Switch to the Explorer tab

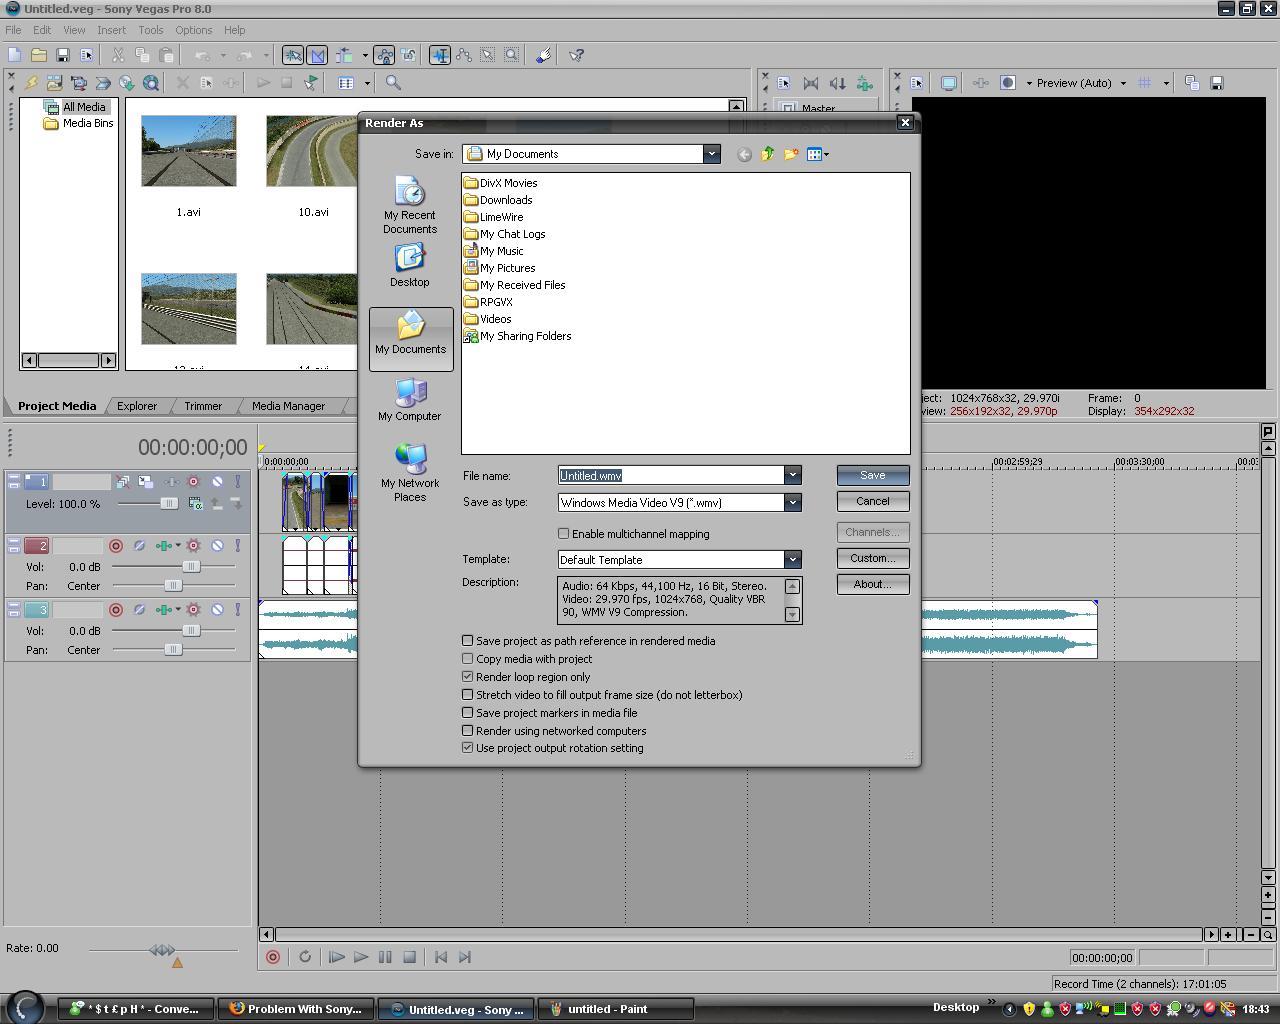(137, 406)
